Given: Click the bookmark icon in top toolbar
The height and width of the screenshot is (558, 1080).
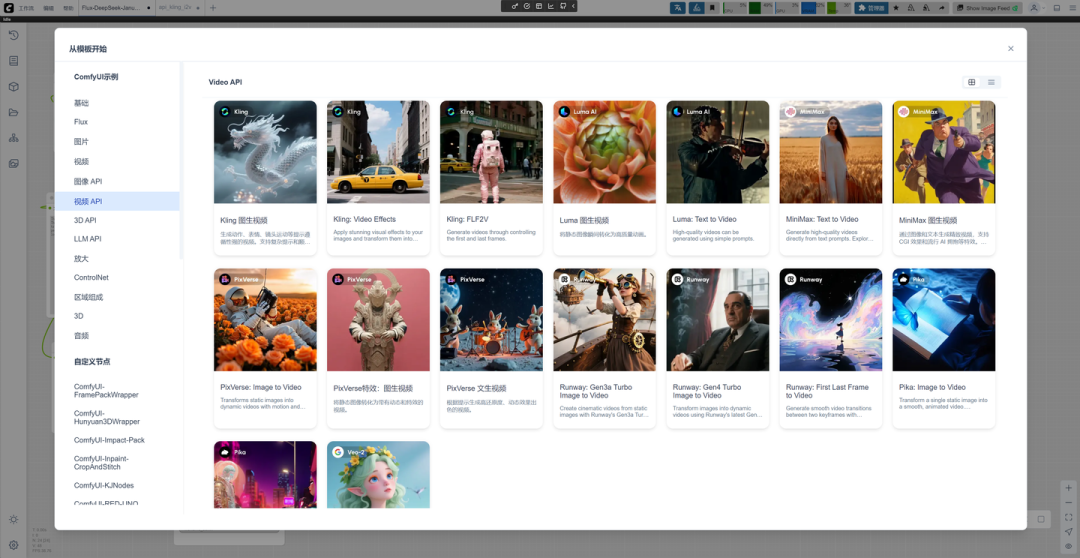Looking at the screenshot, I should [712, 8].
